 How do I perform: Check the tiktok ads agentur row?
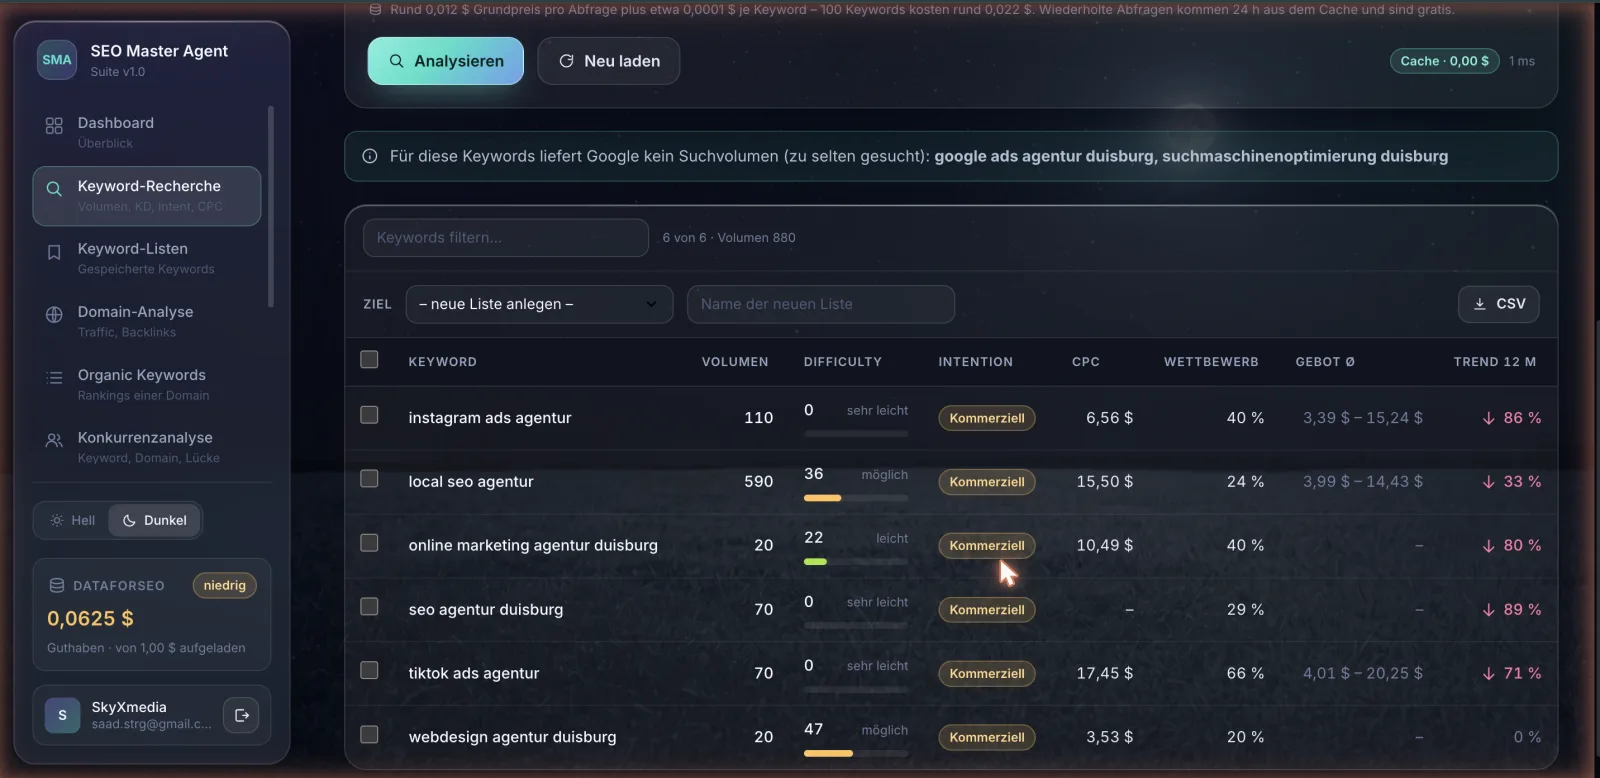point(369,671)
